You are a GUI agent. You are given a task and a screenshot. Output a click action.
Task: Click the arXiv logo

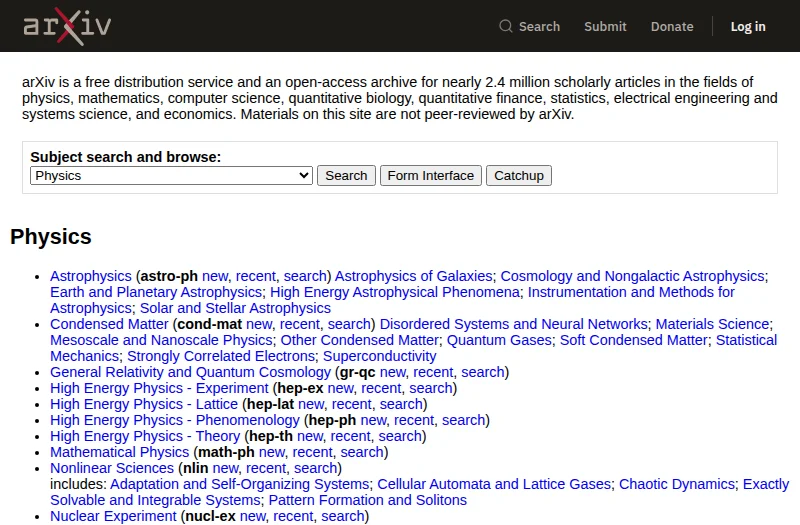[67, 26]
